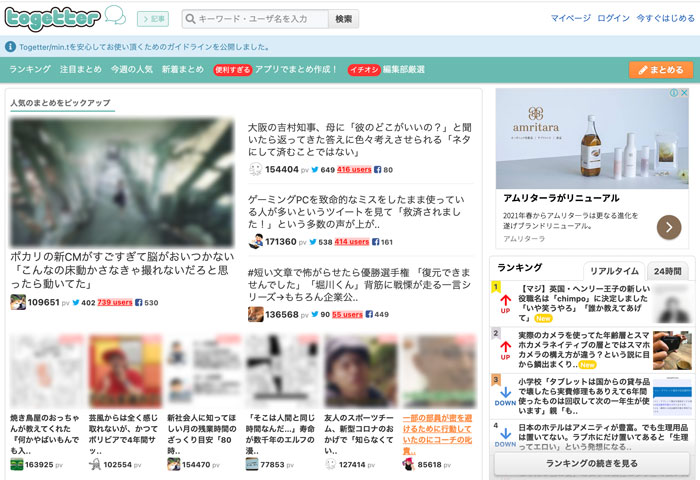Screen dimensions: 700x480
Task: Open rank 2 スマホカメラネイティブ ranking entry
Action: 584,350
